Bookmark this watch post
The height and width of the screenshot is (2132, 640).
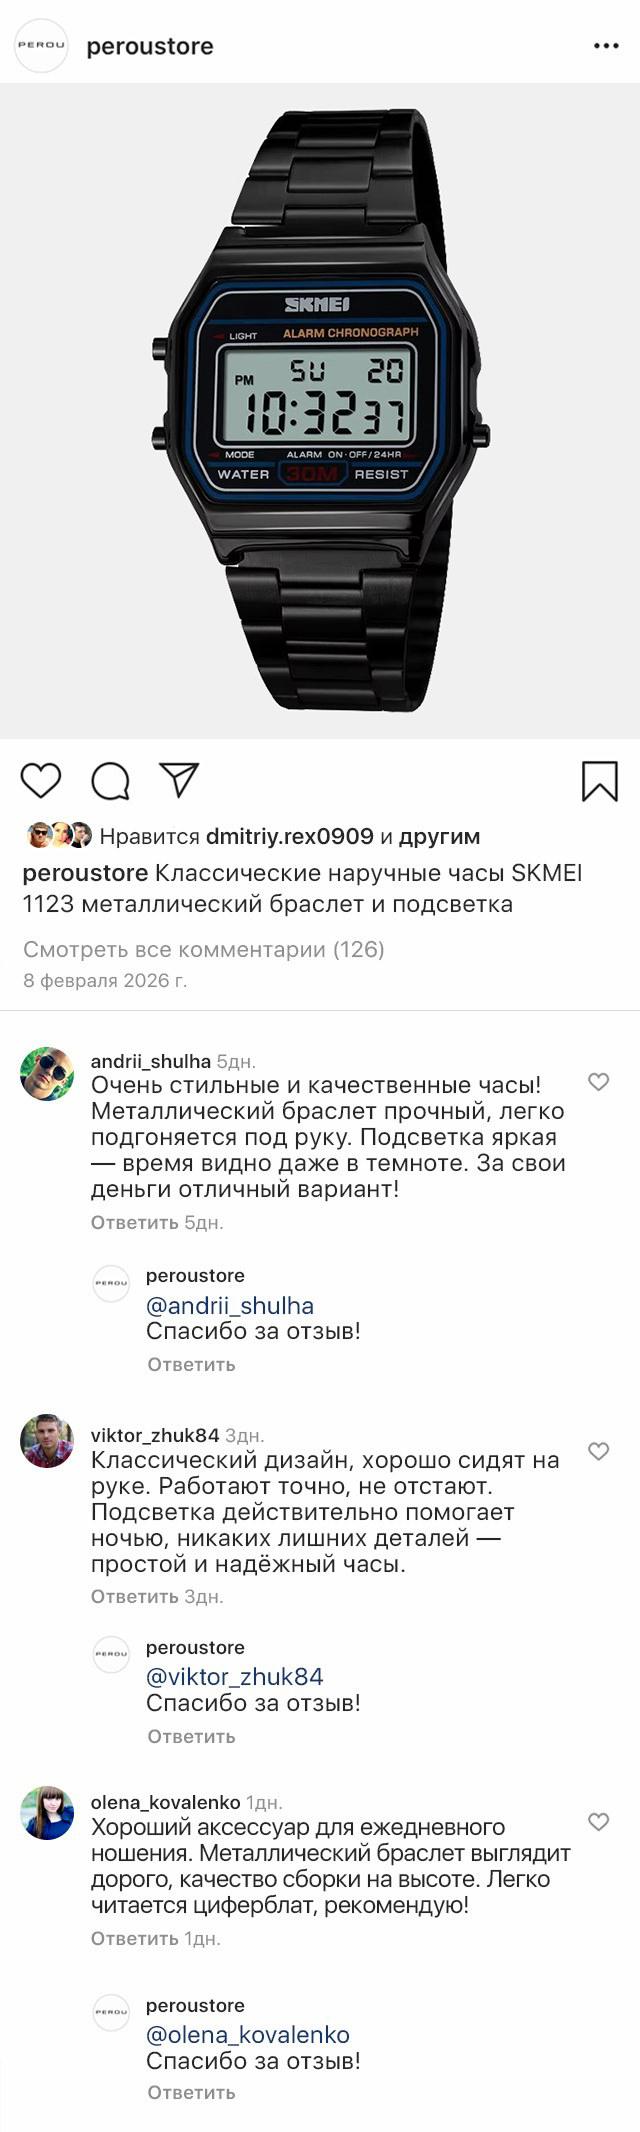599,781
